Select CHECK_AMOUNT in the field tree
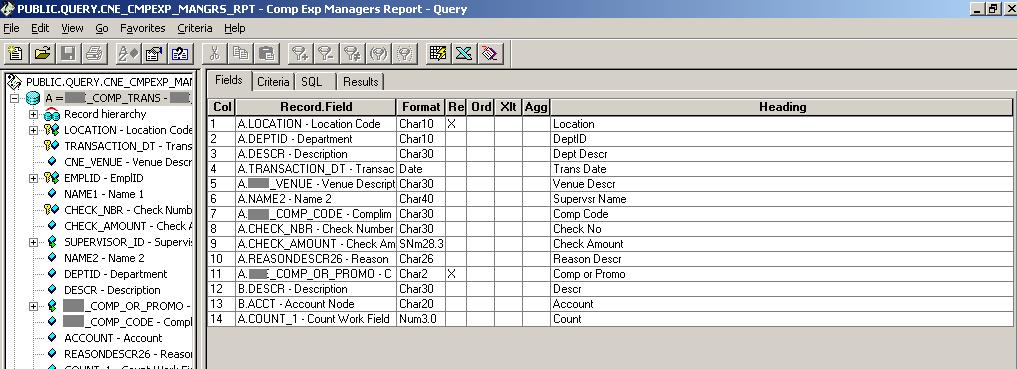The width and height of the screenshot is (1017, 369). click(128, 226)
